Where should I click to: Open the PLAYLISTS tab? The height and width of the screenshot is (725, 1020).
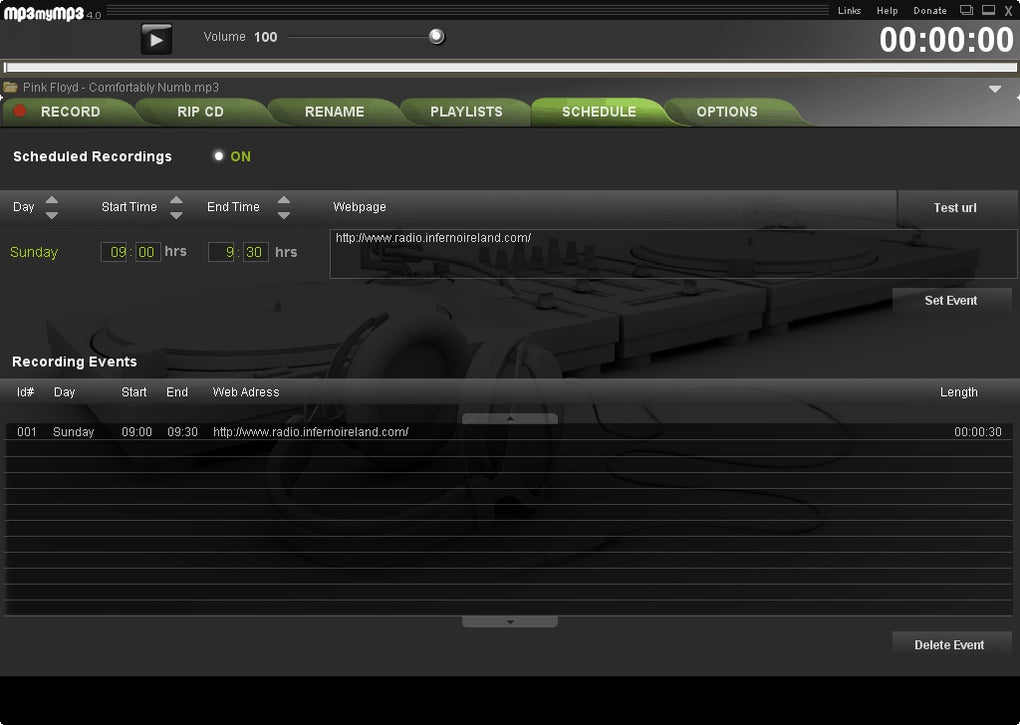coord(466,112)
